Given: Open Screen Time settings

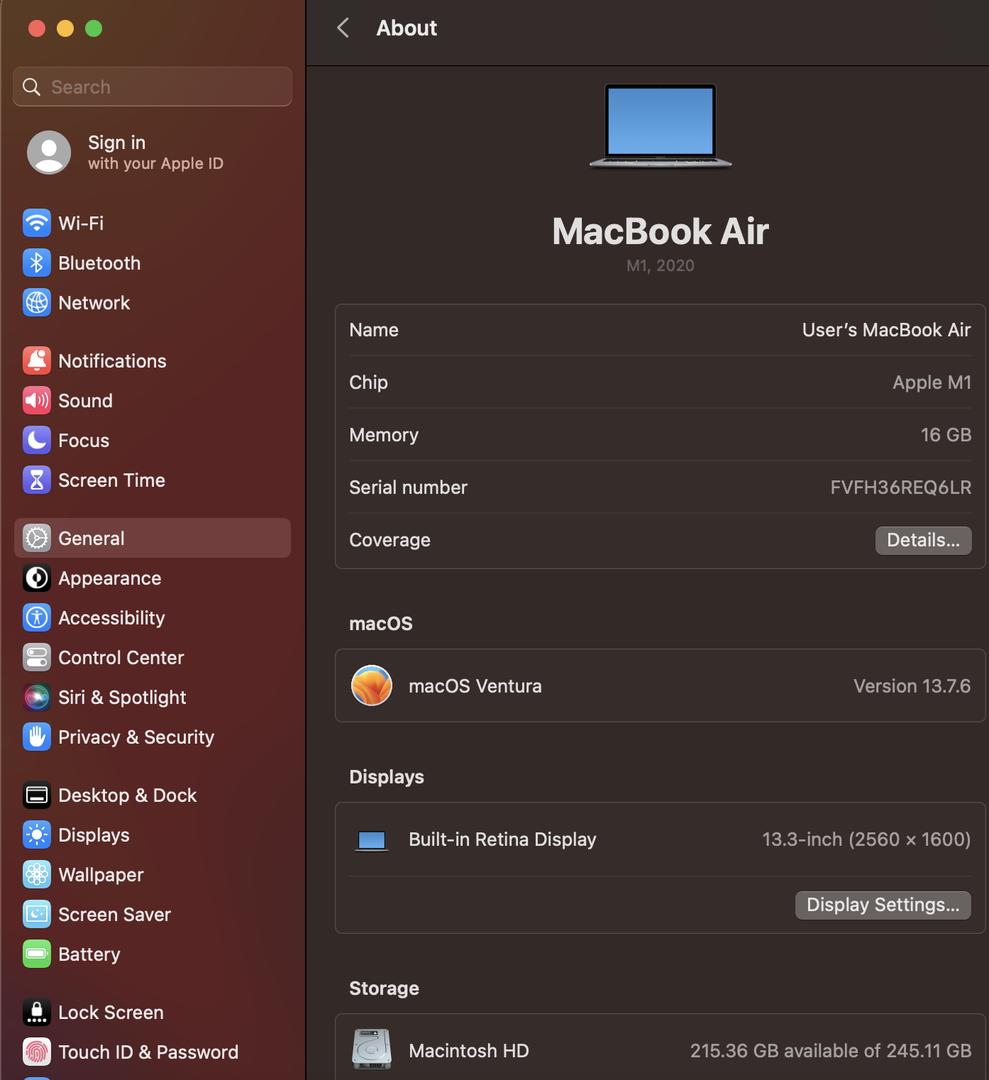Looking at the screenshot, I should tap(152, 480).
